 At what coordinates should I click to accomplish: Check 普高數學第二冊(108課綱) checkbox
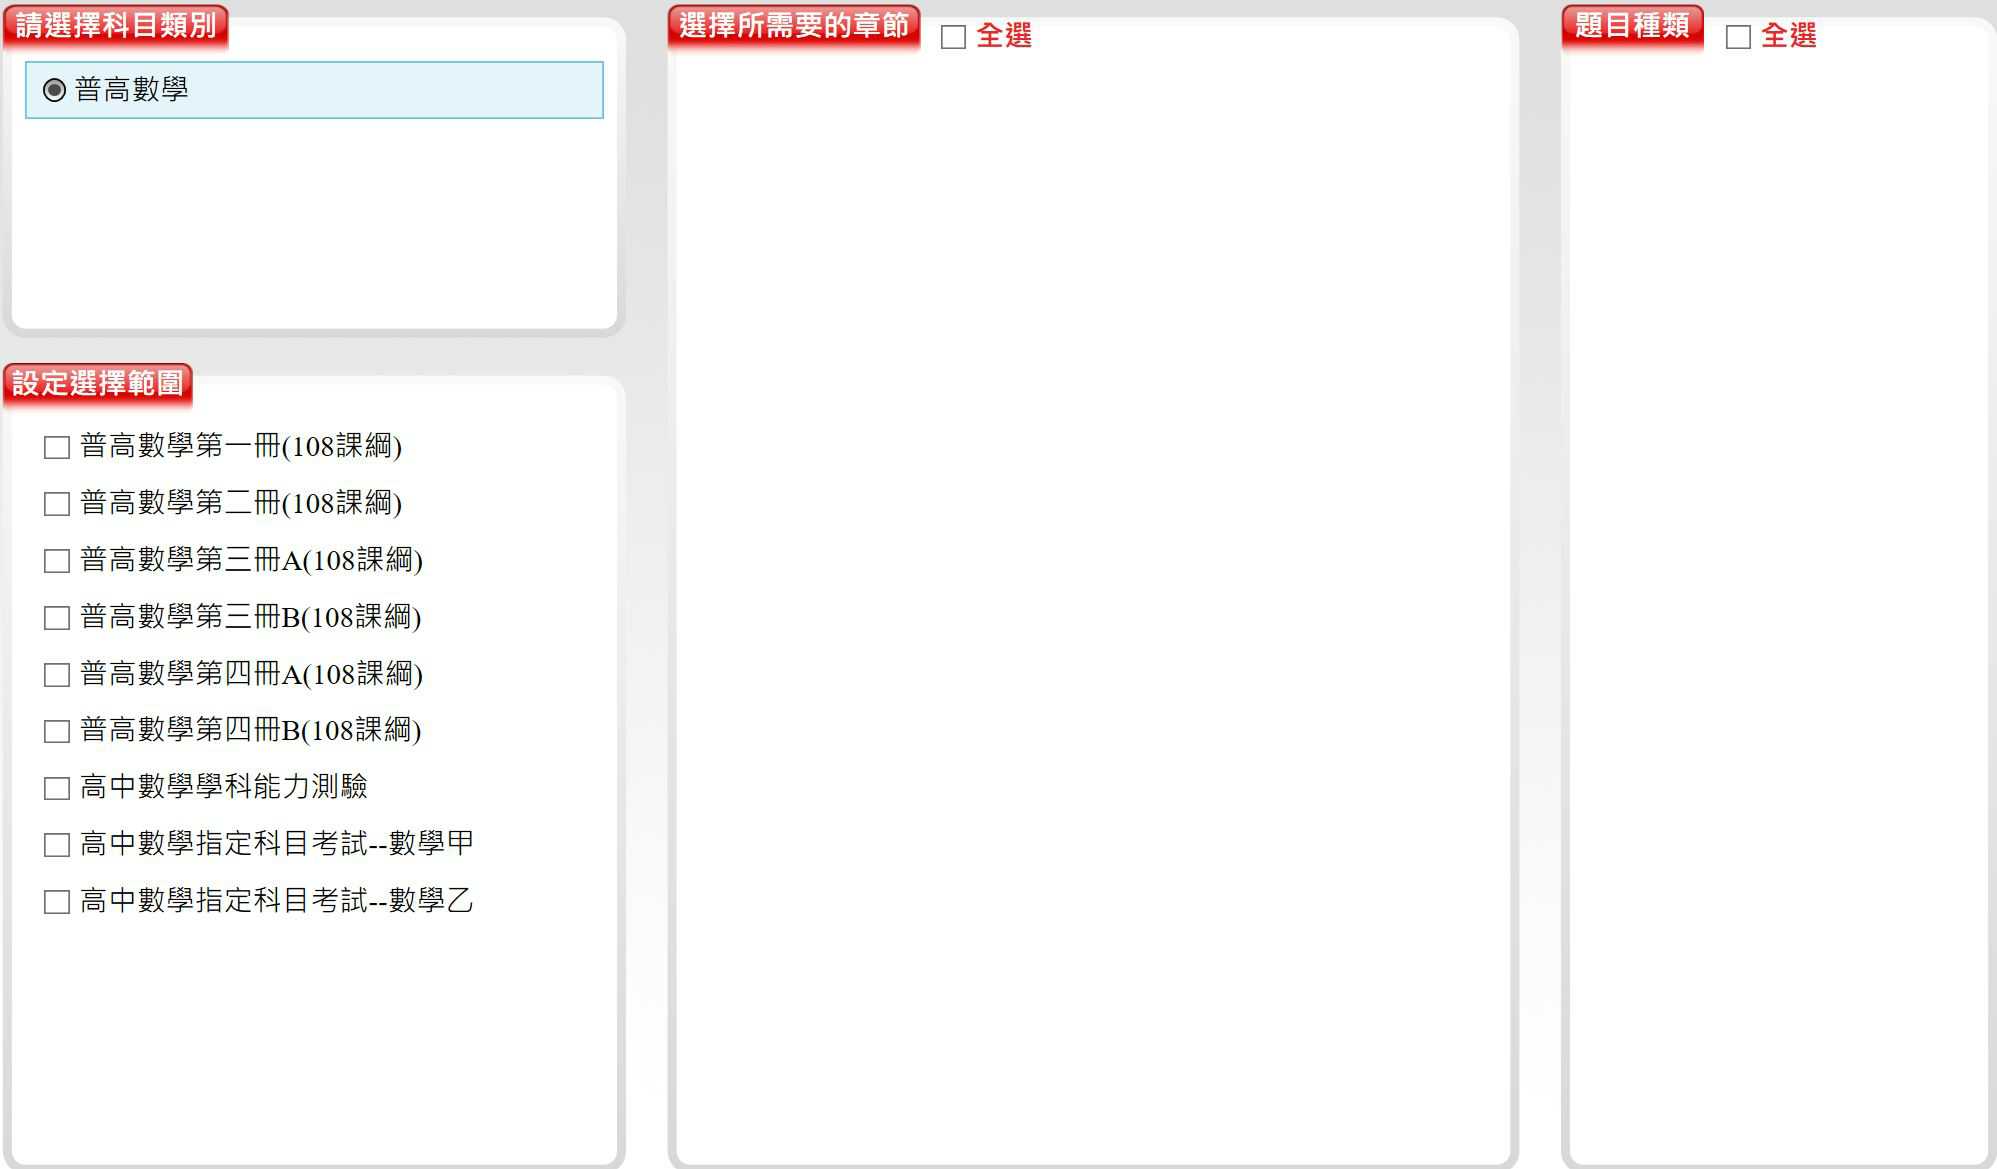coord(57,504)
